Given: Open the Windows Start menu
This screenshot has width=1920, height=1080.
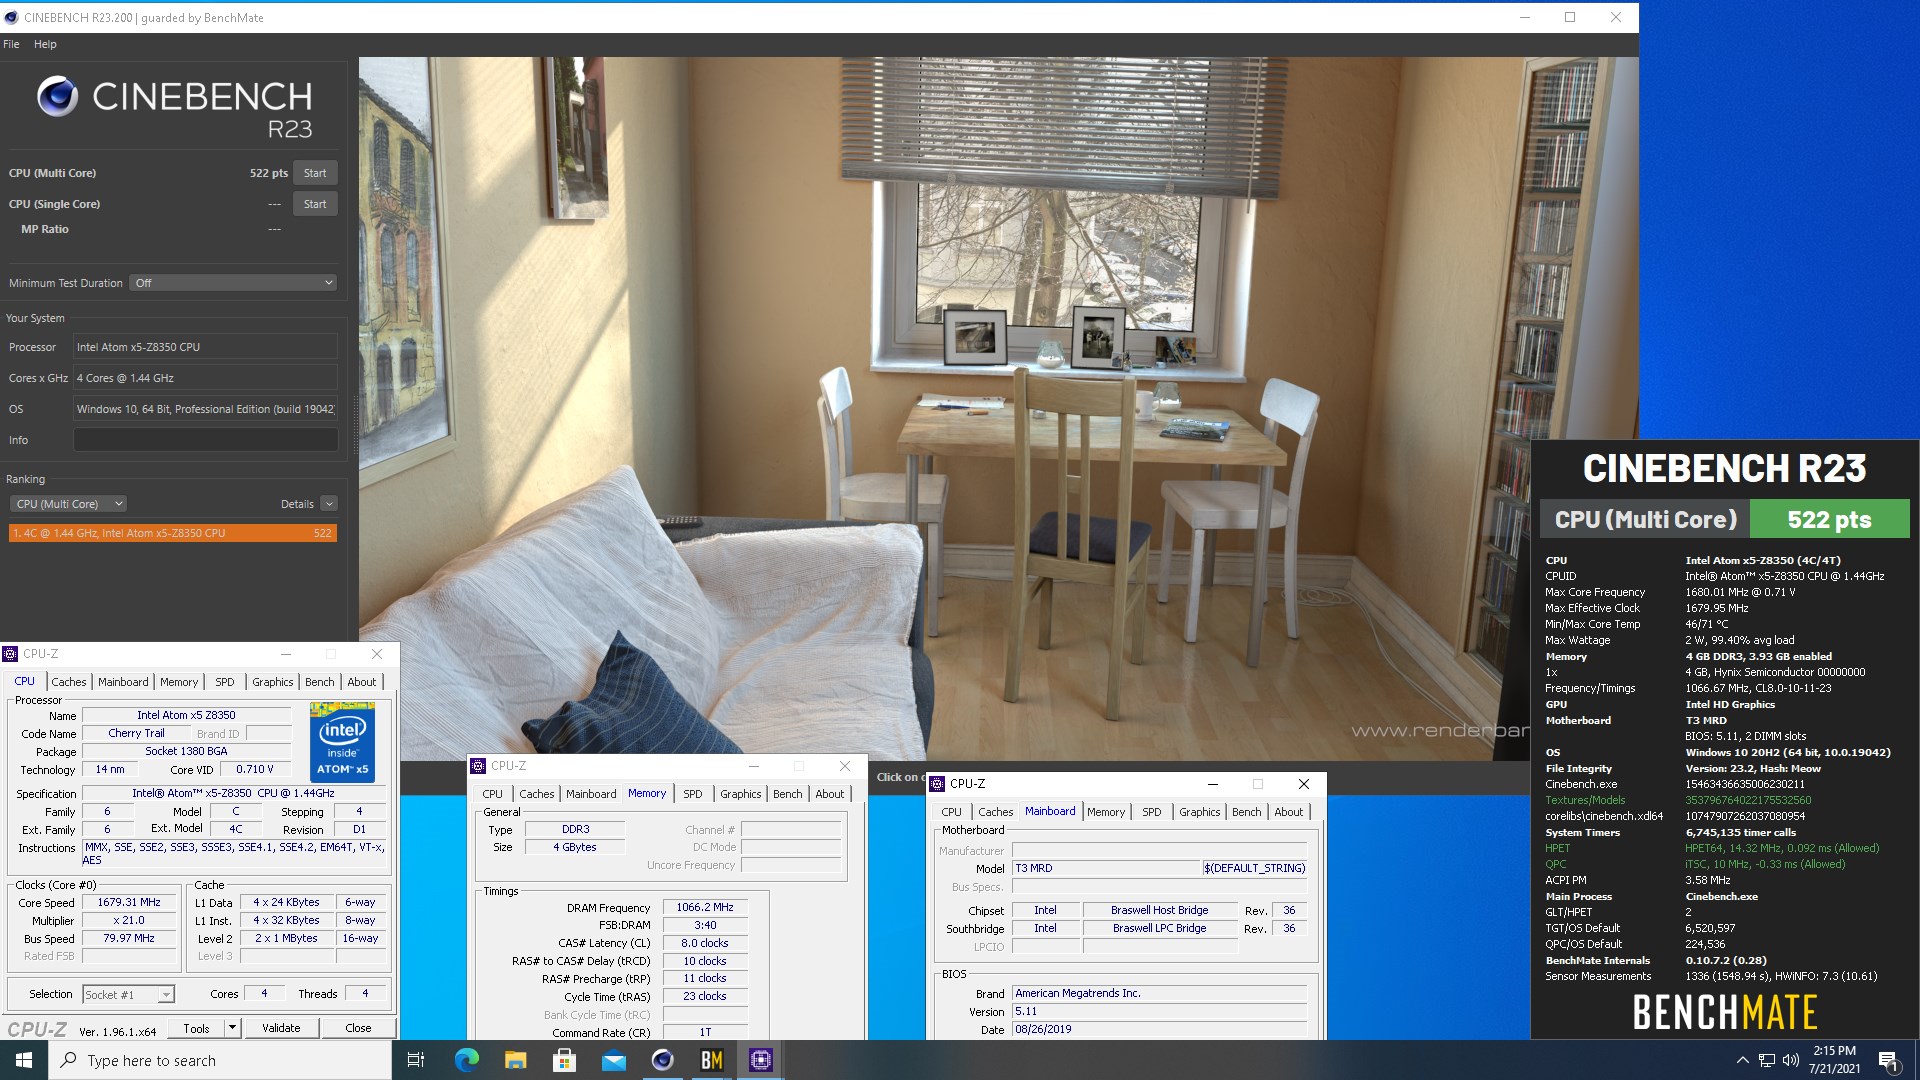Looking at the screenshot, I should (24, 1060).
